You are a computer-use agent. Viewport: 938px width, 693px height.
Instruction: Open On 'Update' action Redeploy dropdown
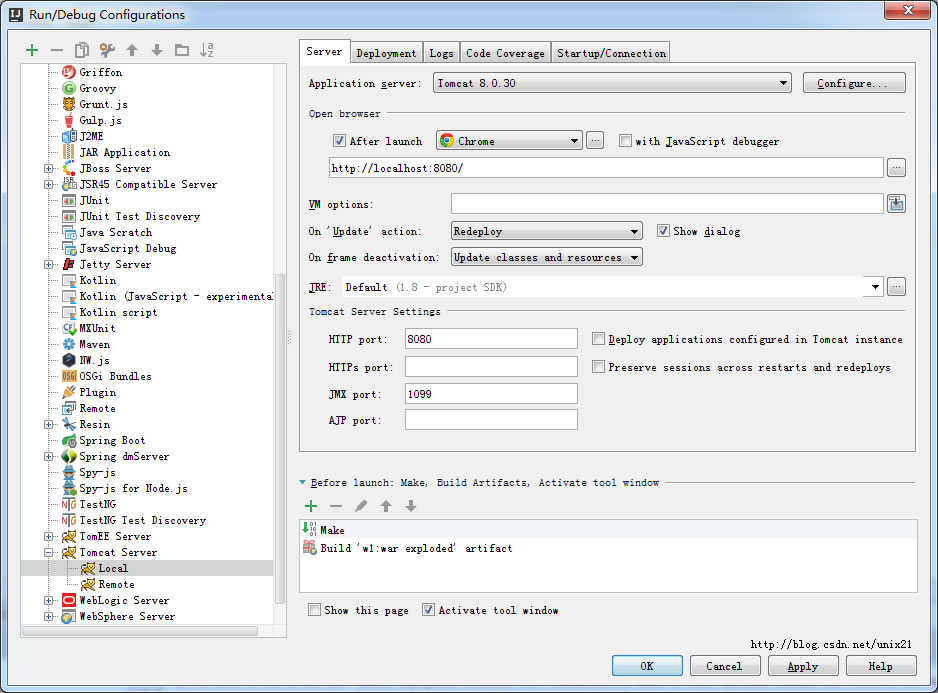point(547,230)
